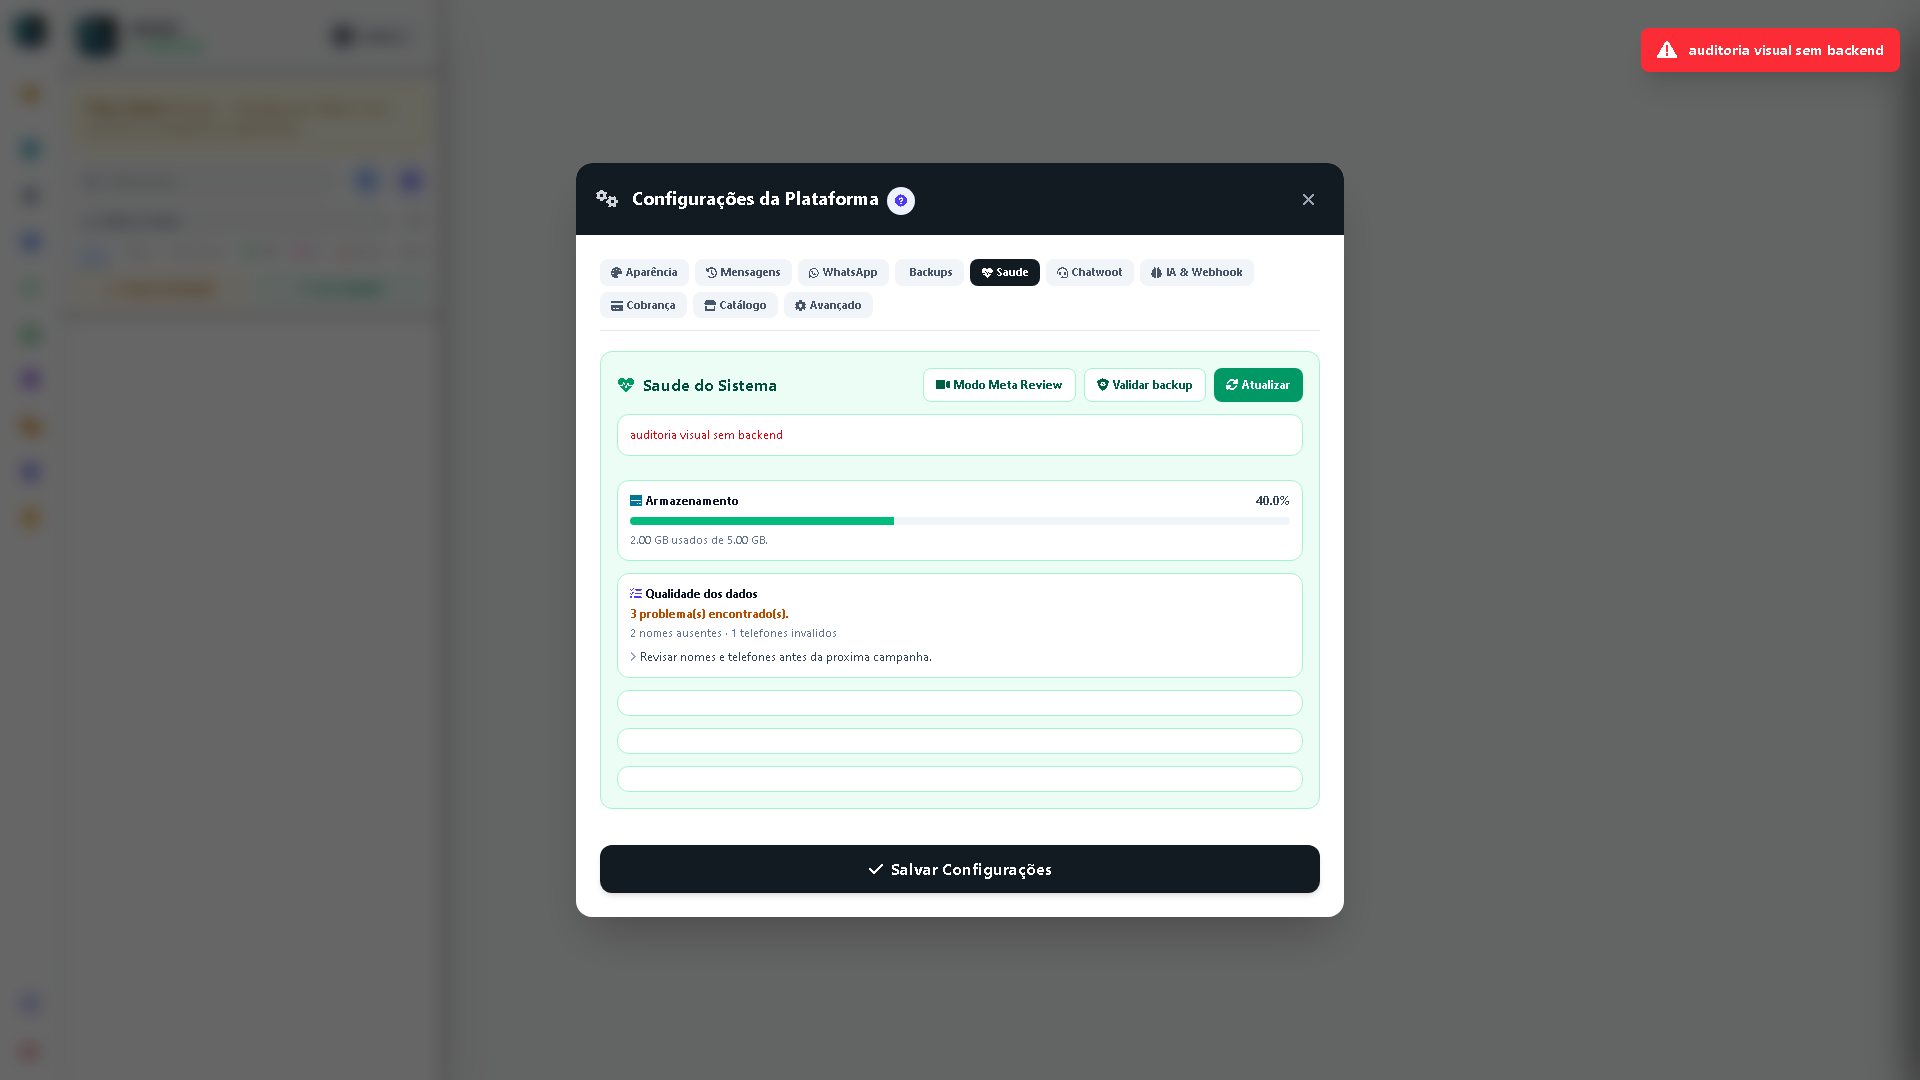Click the checklist icon by Qualidade dos dados
1920x1080 pixels.
click(636, 594)
